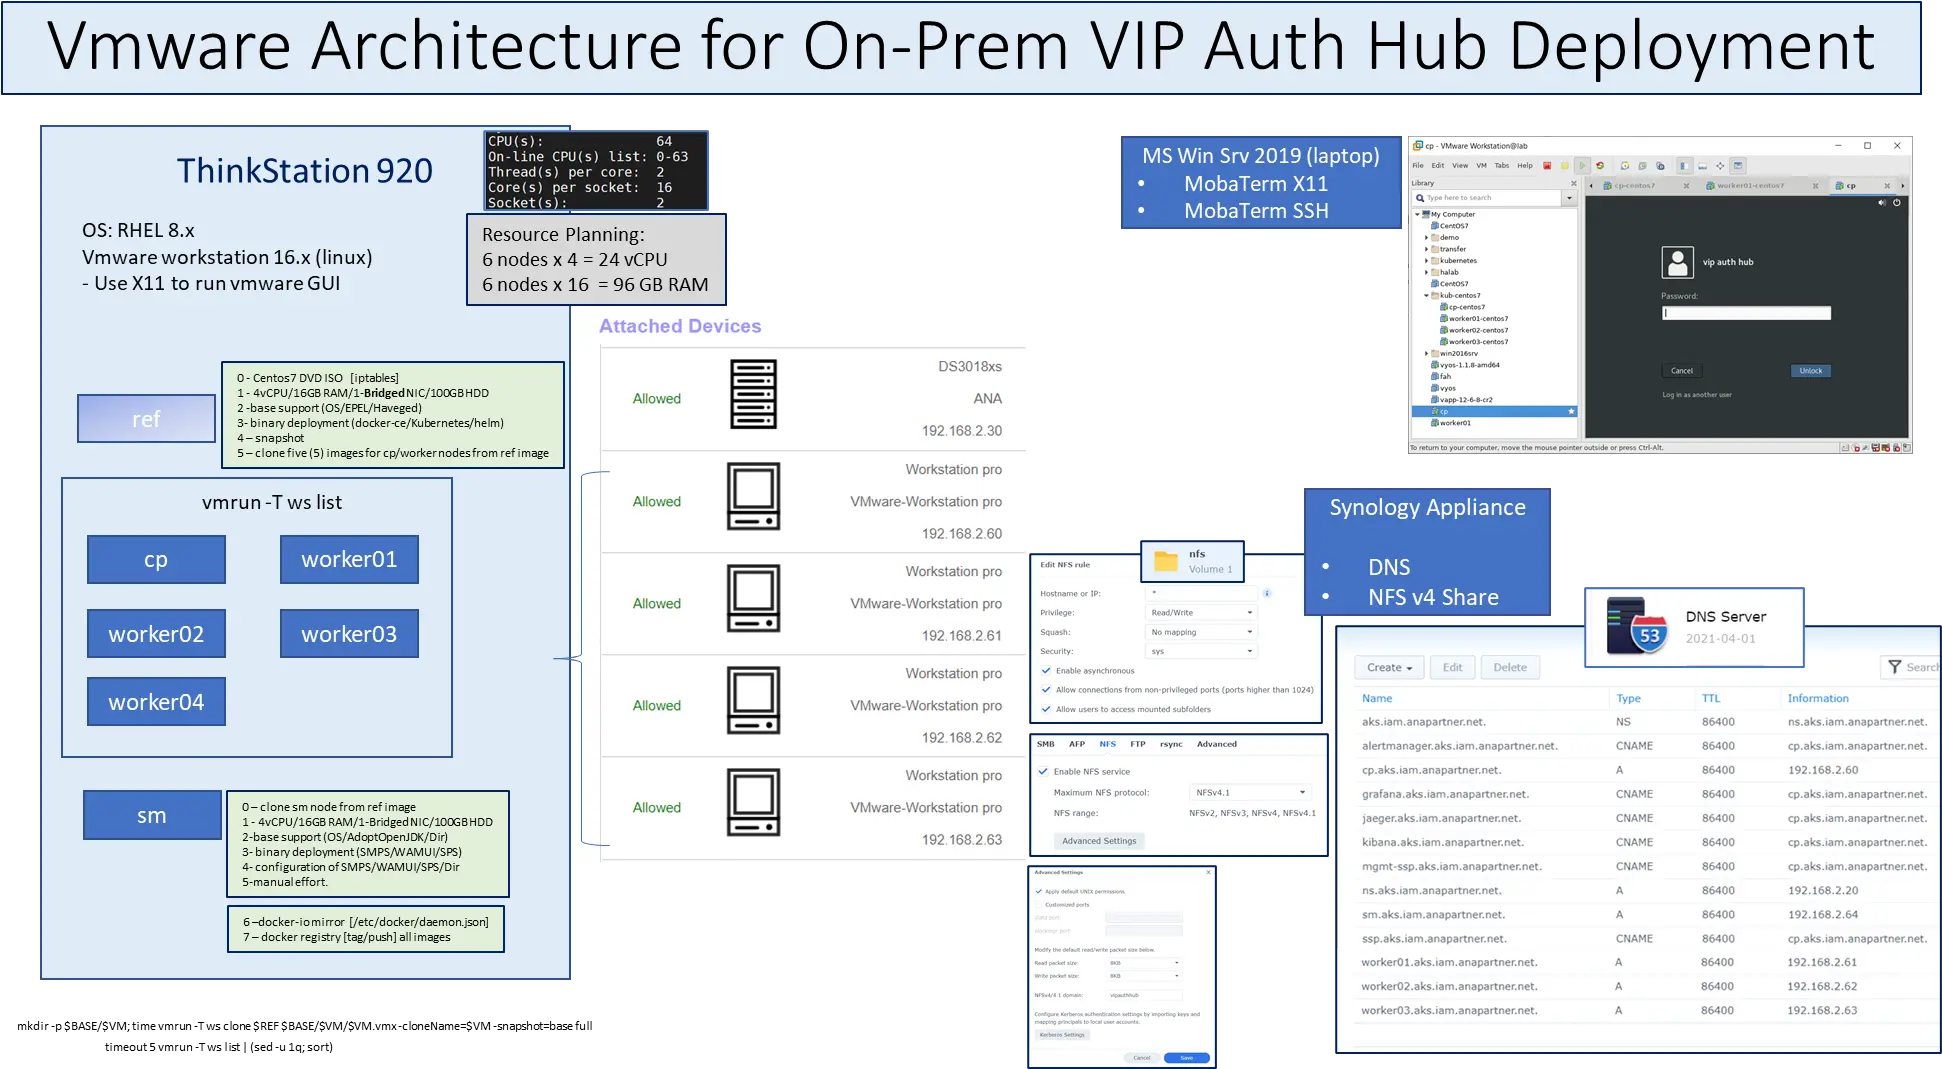Open the Maximum NFS protocol dropdown

1250,792
